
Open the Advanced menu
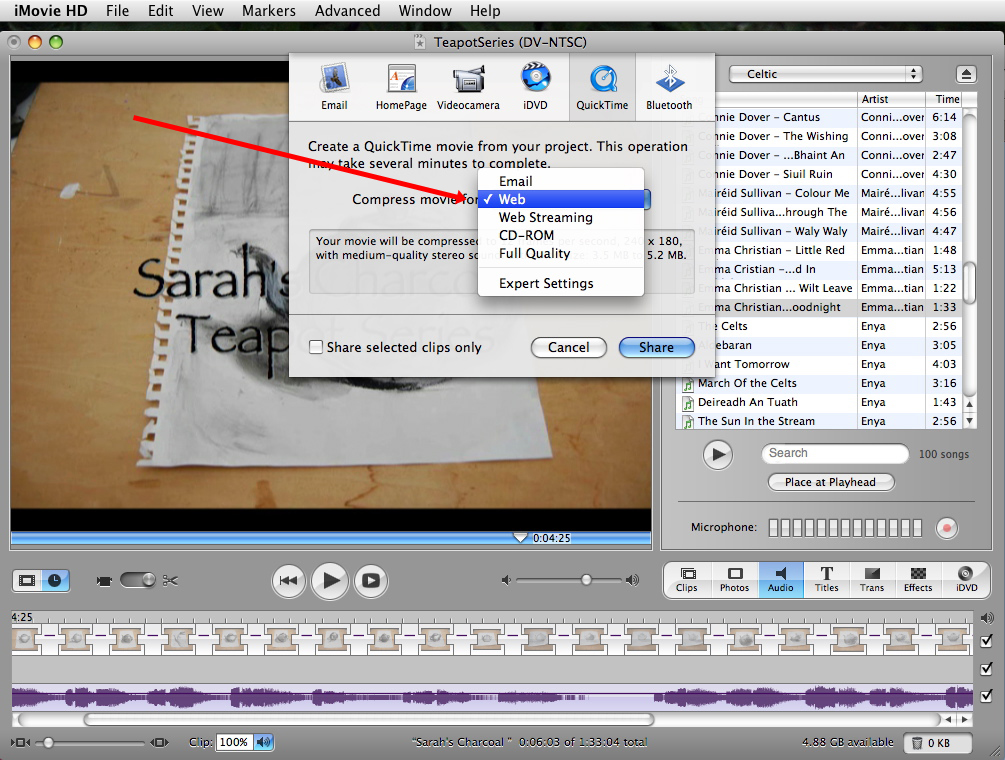347,11
